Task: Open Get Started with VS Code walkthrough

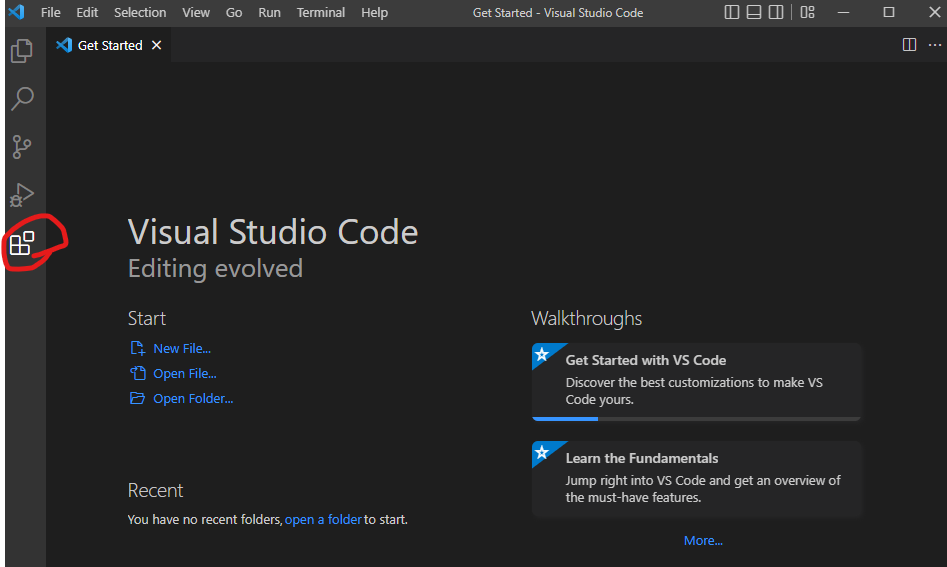Action: click(696, 382)
